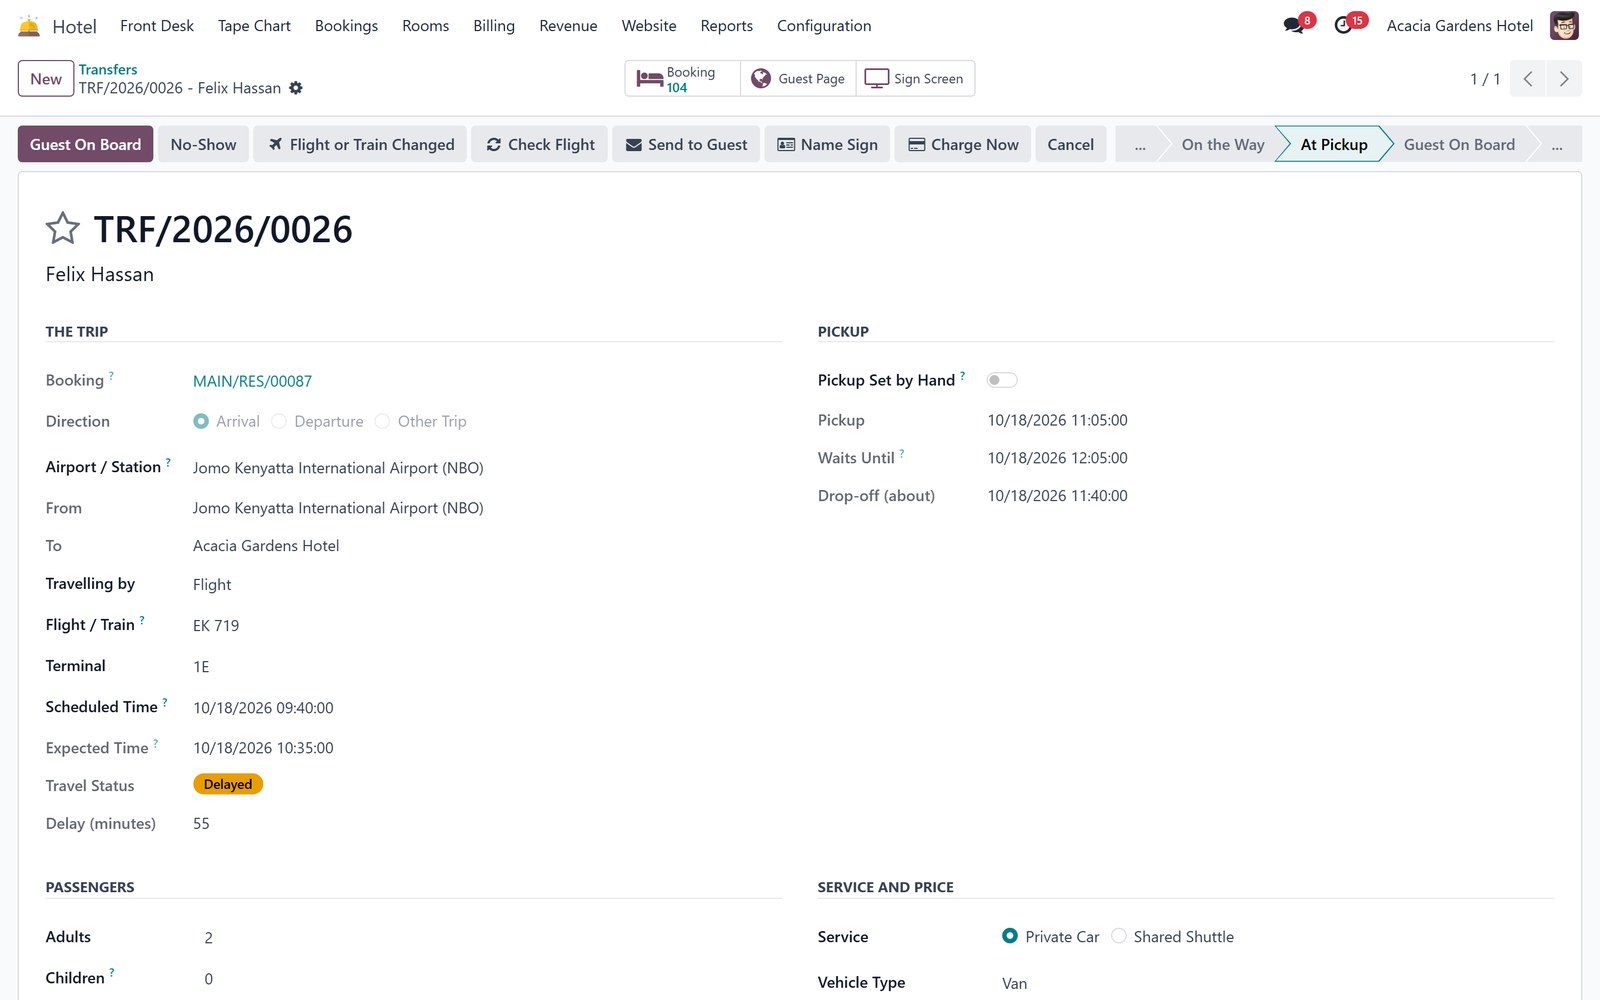This screenshot has height=1000, width=1600.
Task: Set status to Guest On Board stage
Action: pyautogui.click(x=1459, y=144)
